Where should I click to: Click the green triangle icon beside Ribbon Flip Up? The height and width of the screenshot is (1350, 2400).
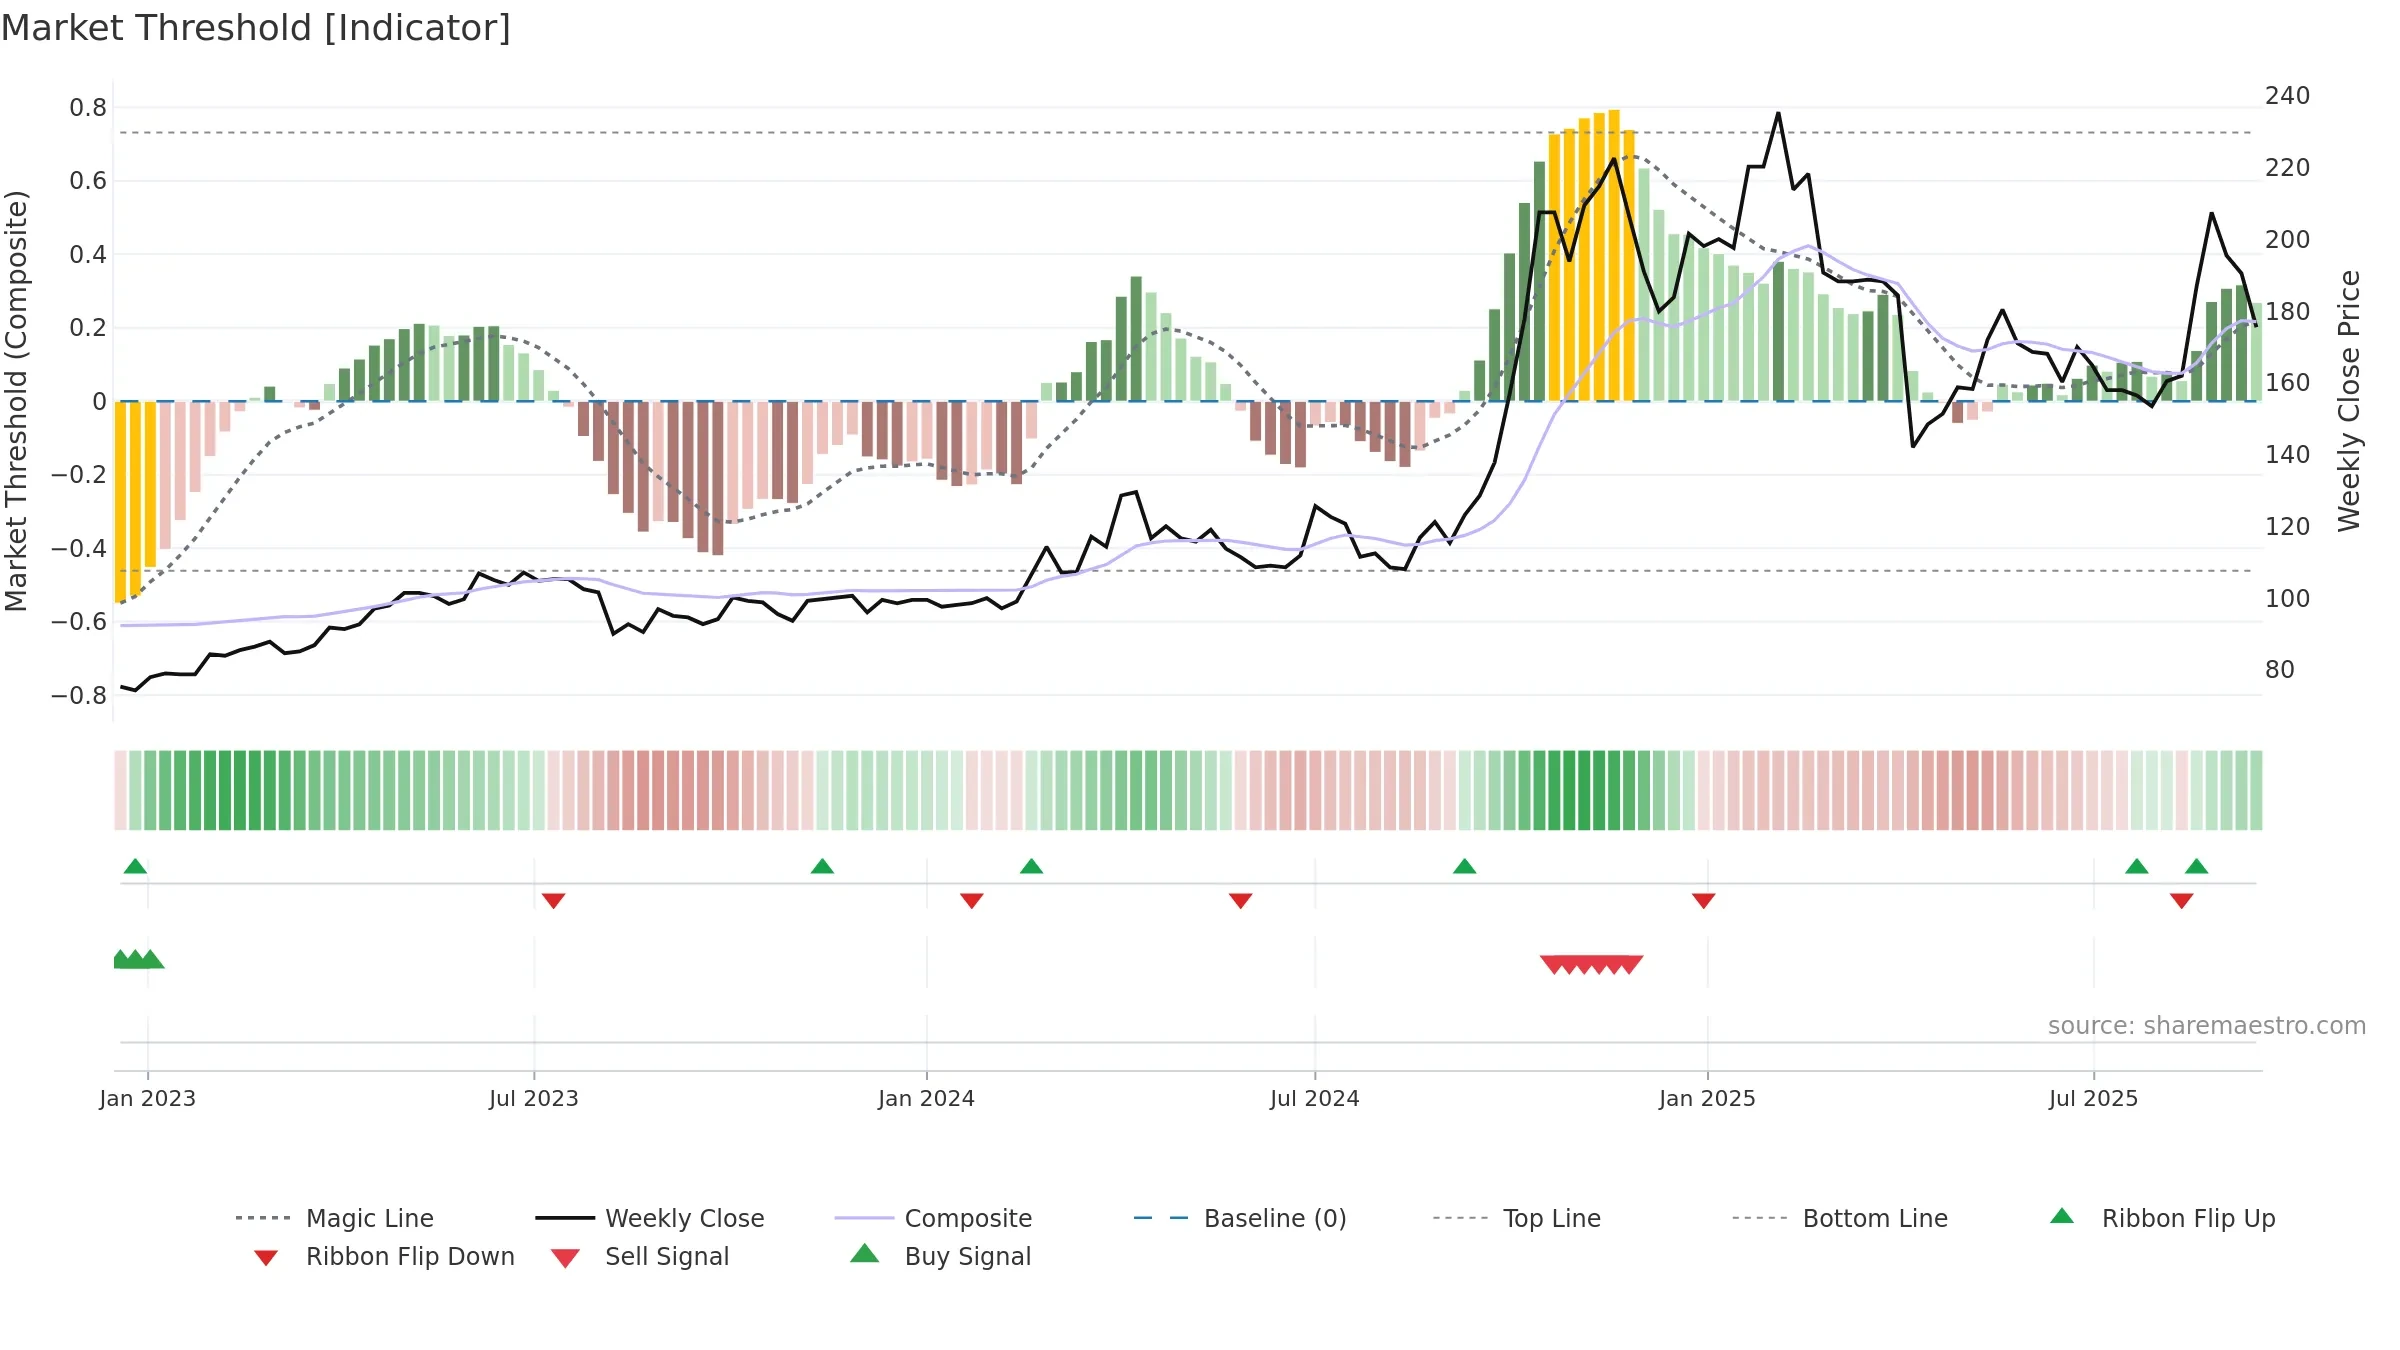pos(2062,1216)
